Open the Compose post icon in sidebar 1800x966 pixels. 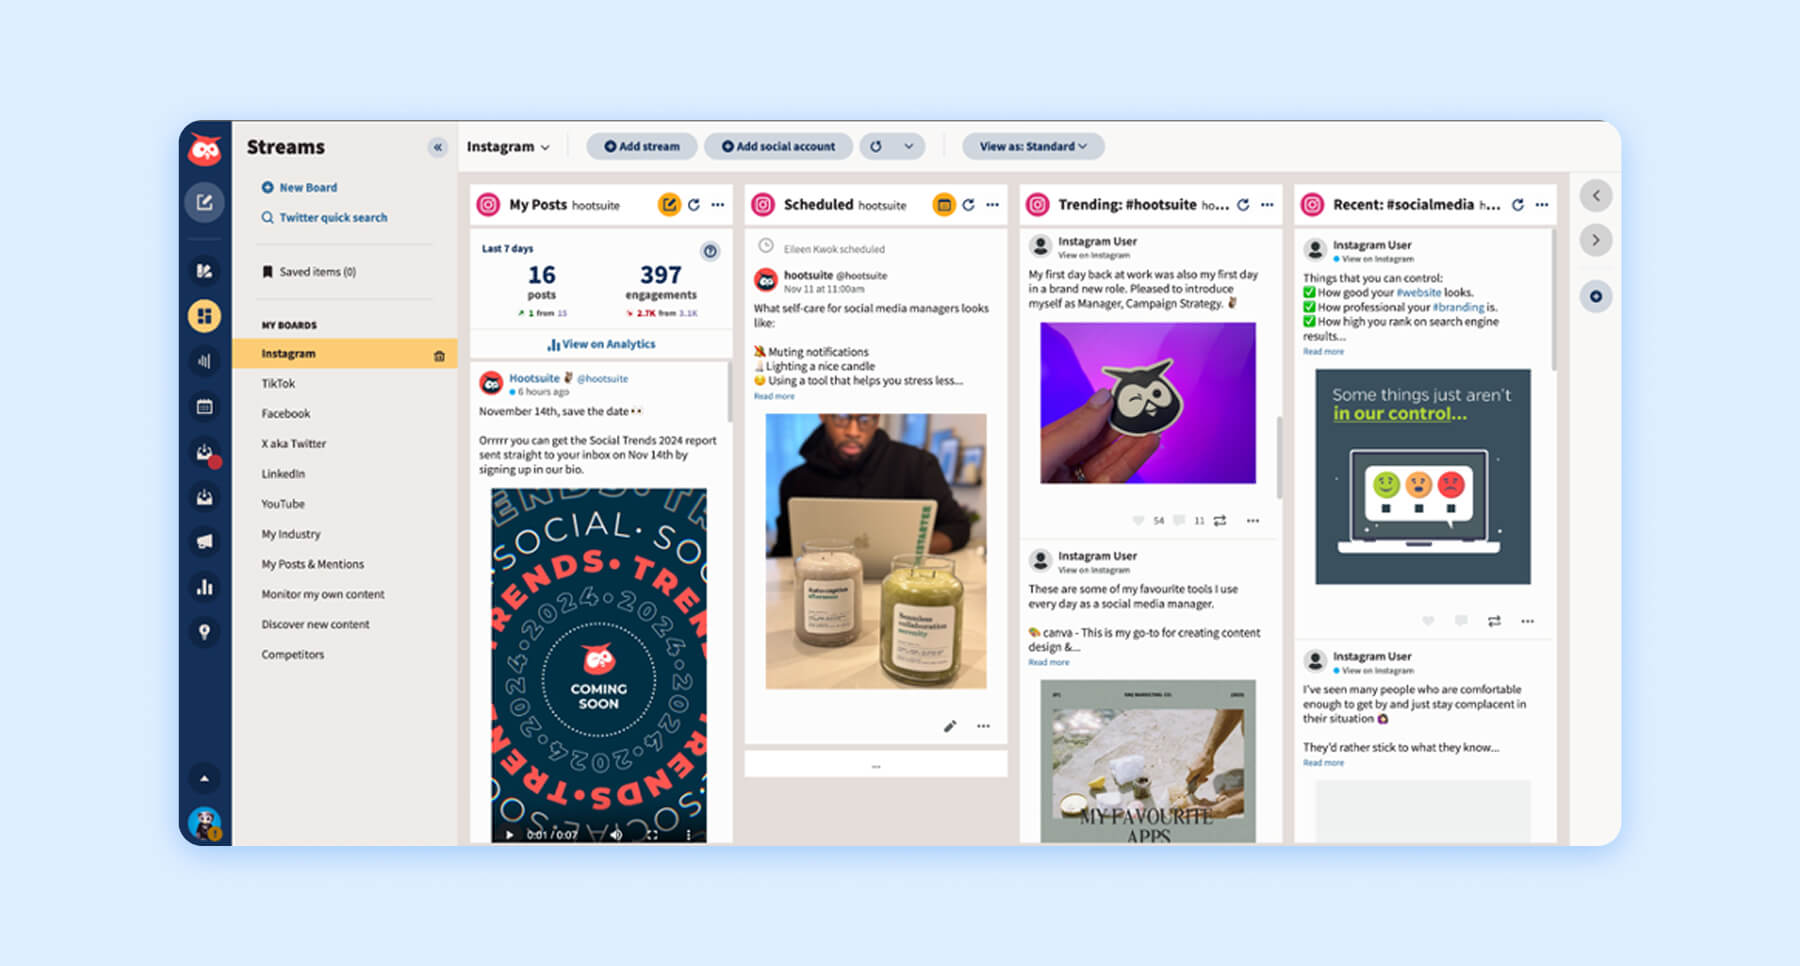pos(204,202)
